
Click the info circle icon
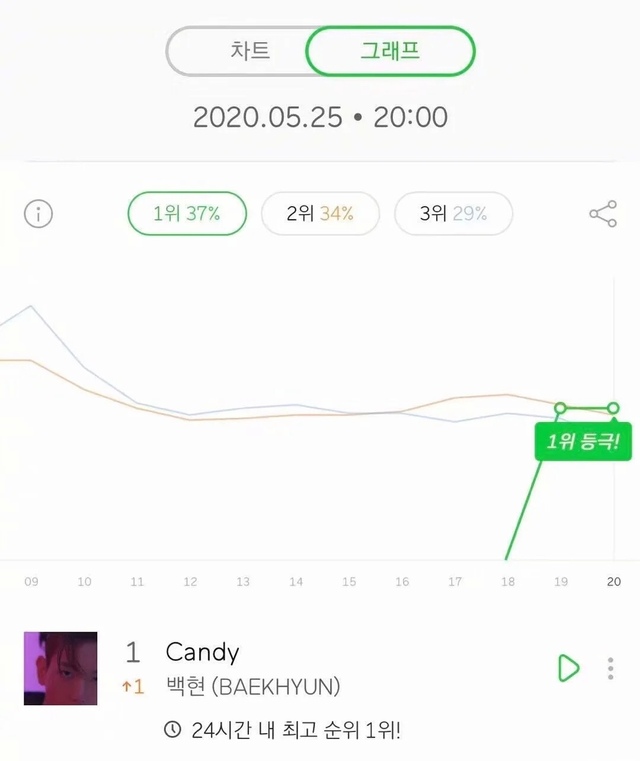point(38,213)
